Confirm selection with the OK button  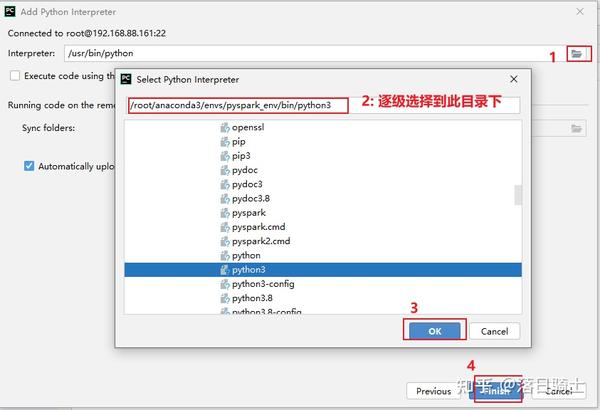pos(435,331)
